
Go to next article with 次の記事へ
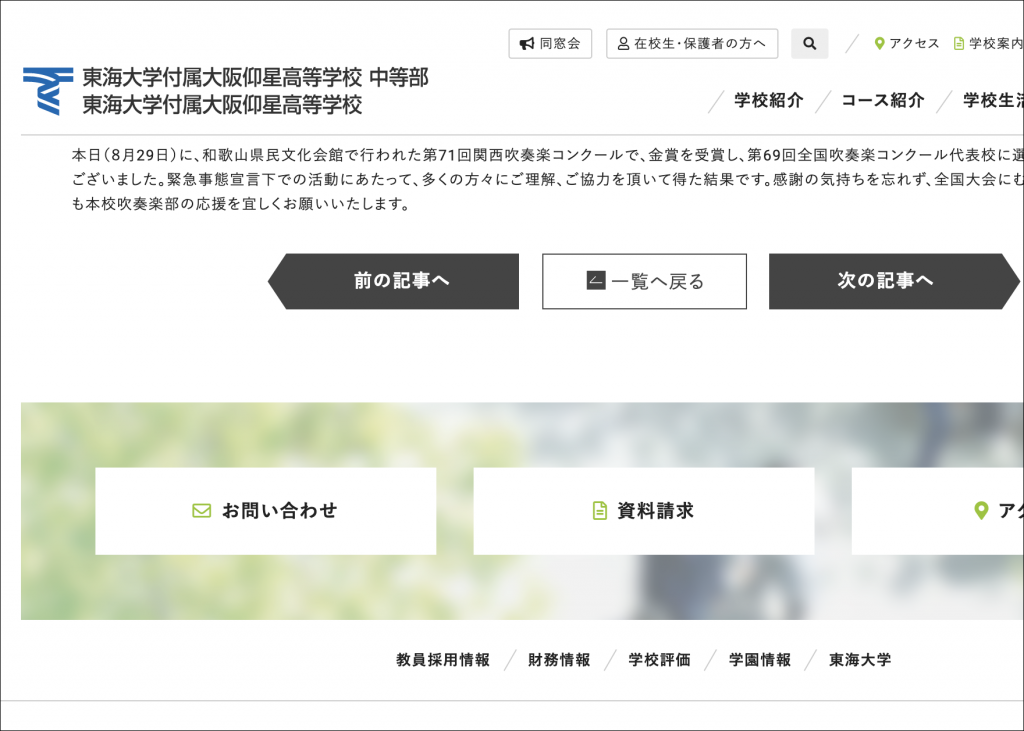tap(886, 281)
